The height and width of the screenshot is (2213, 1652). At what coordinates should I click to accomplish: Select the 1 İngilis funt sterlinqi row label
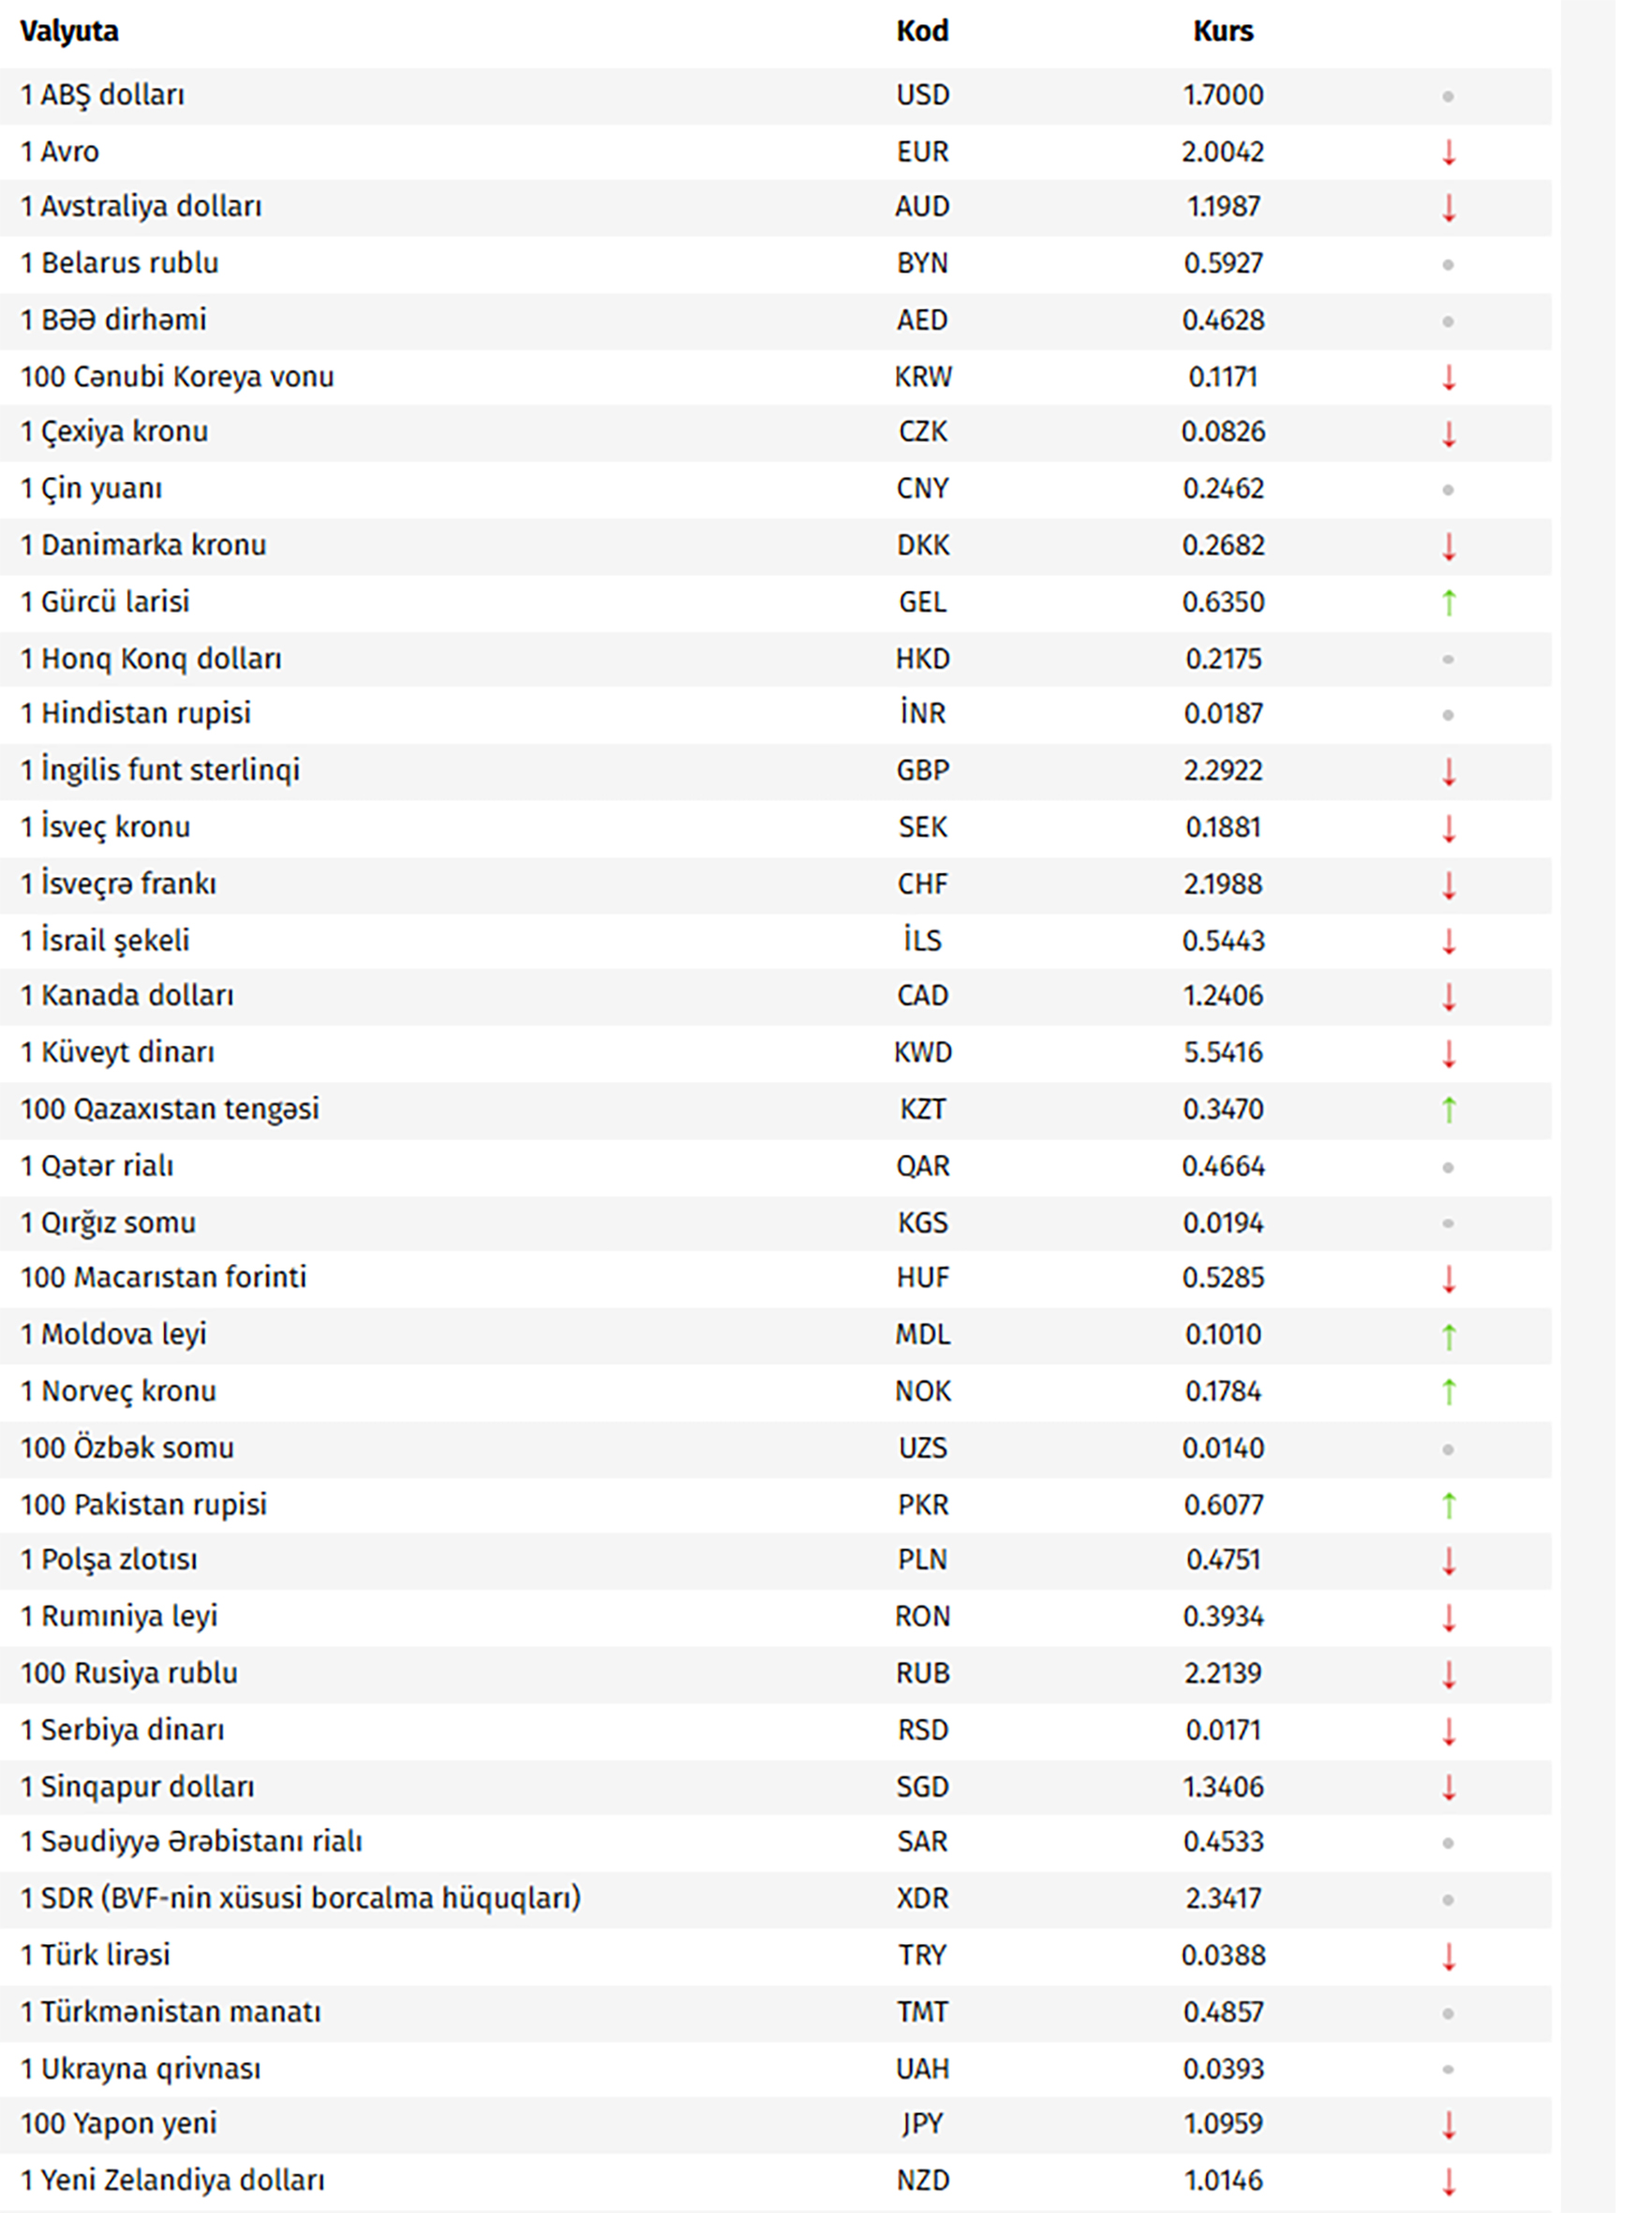(160, 770)
